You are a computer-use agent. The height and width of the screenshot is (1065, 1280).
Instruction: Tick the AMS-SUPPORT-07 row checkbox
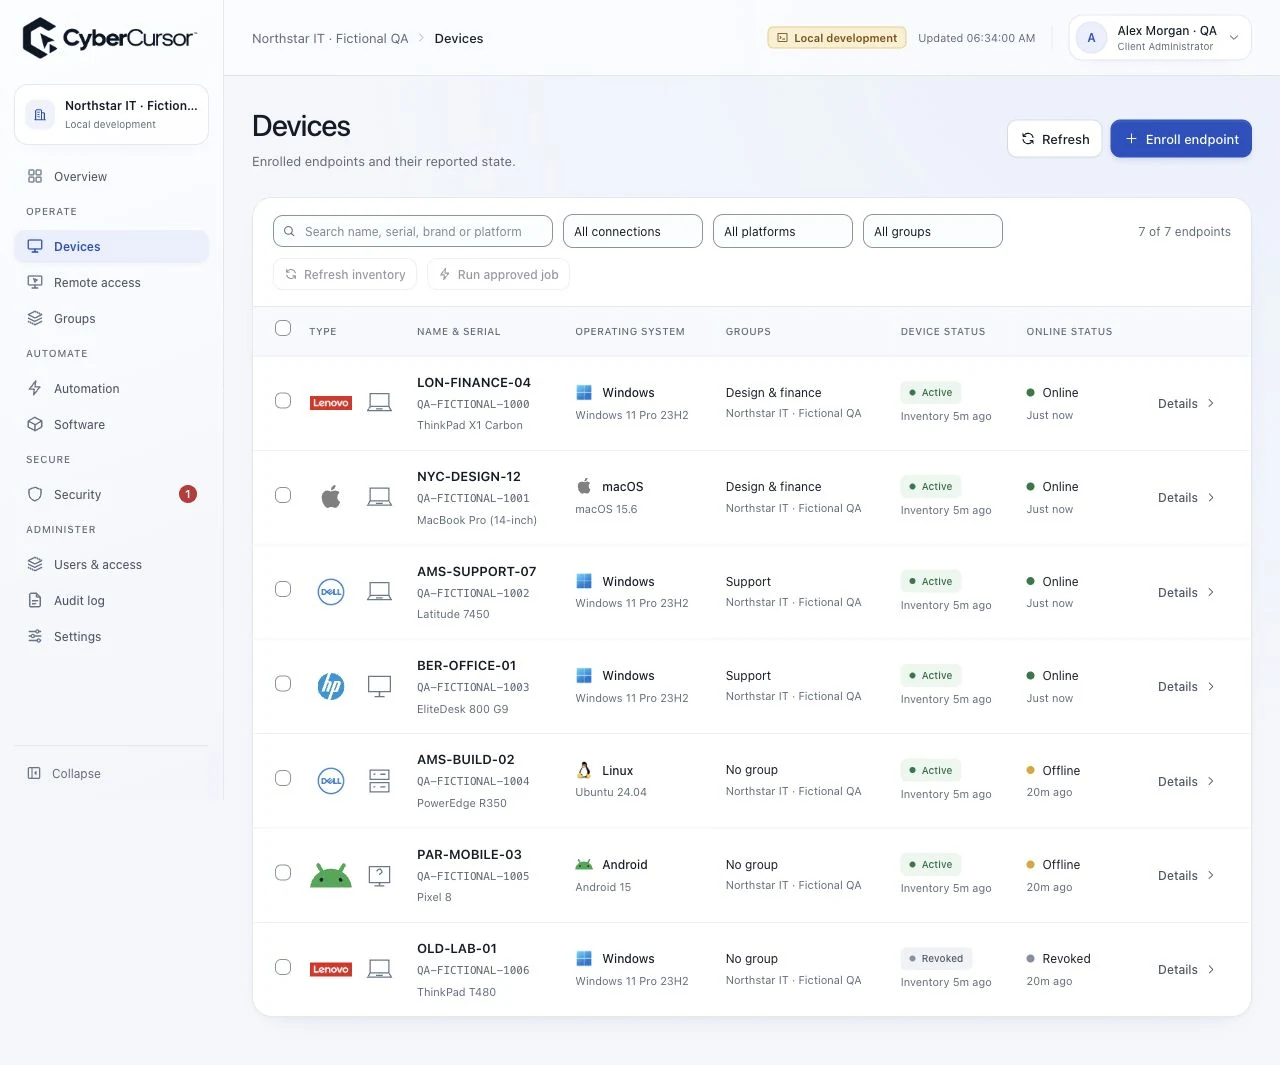click(283, 589)
